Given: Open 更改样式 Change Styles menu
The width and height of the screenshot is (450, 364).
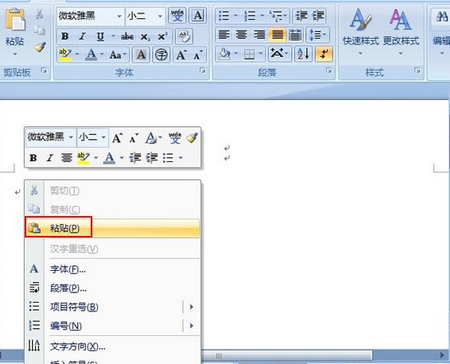Looking at the screenshot, I should click(x=401, y=32).
